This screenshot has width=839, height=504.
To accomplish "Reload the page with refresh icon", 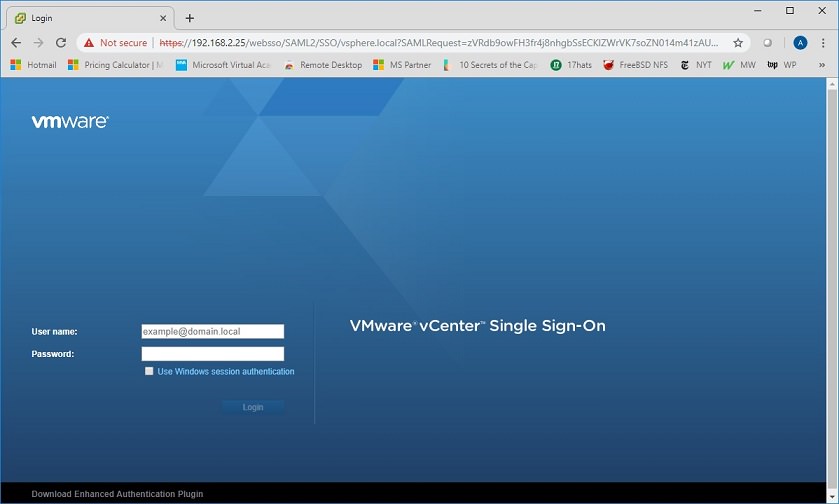I will tap(61, 43).
